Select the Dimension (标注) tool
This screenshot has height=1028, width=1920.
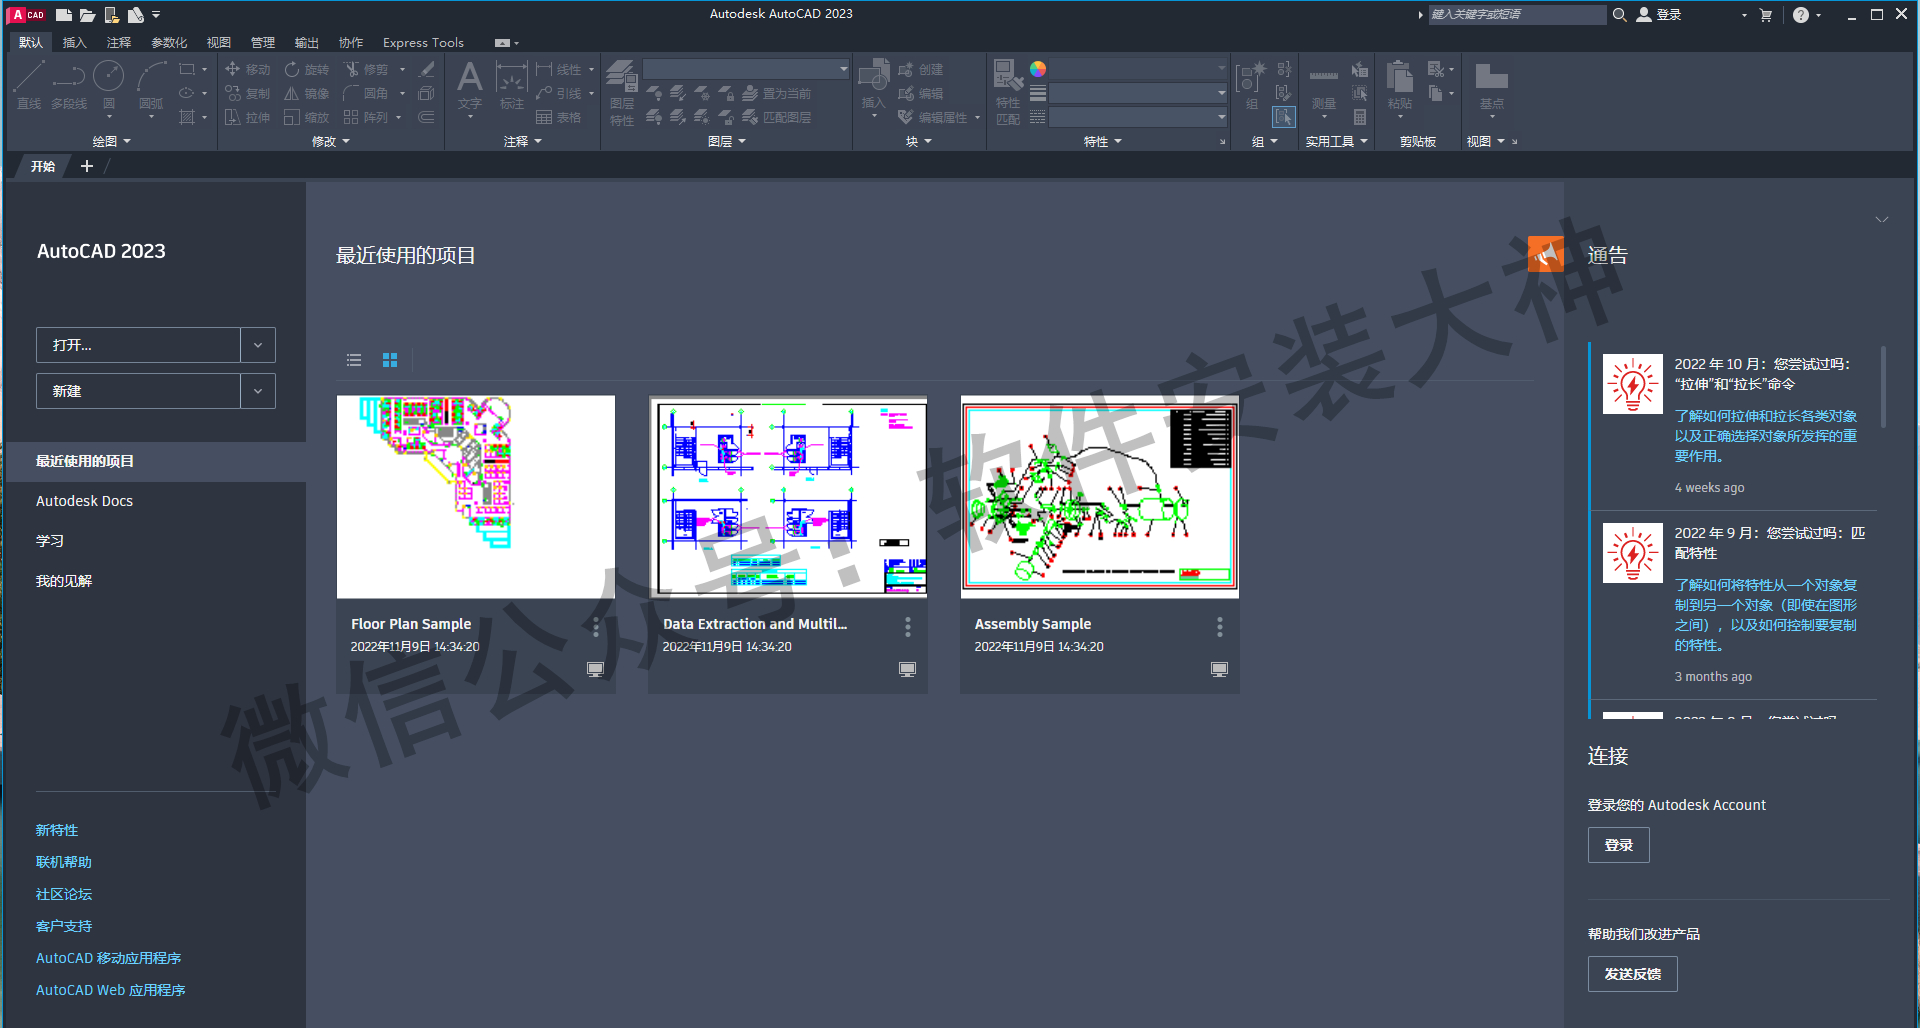(x=511, y=85)
